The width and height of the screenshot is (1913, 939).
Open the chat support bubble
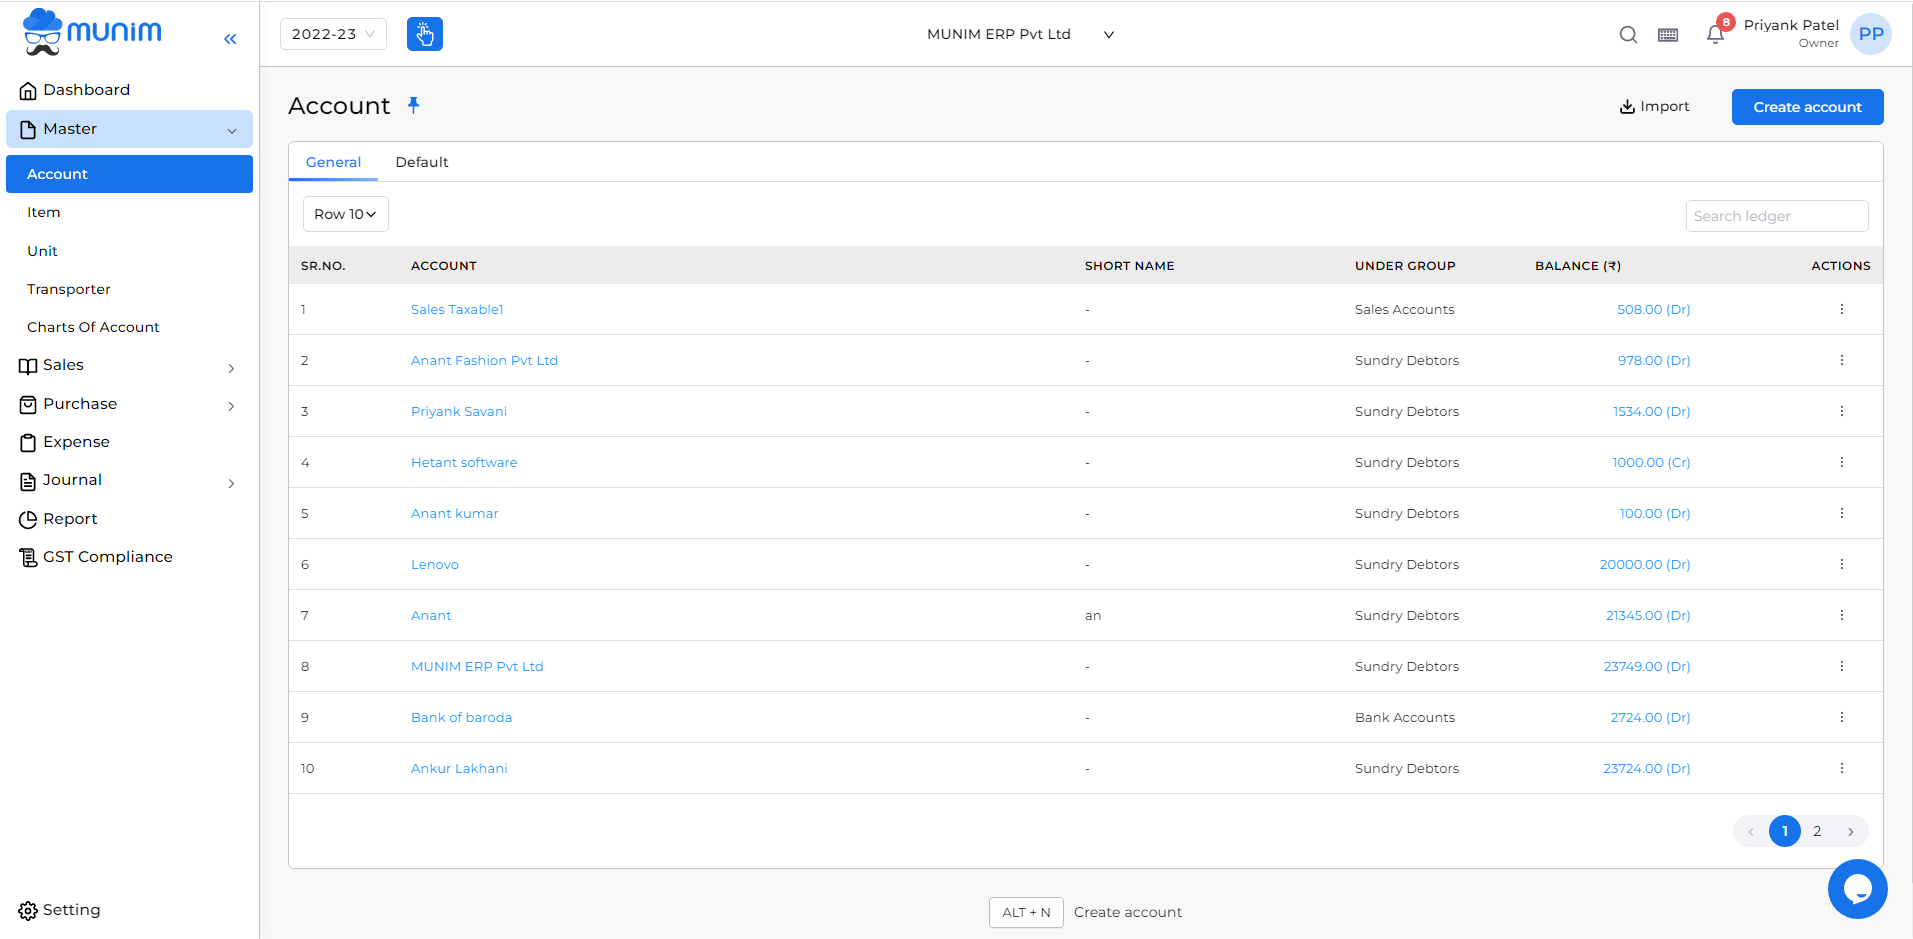click(x=1857, y=888)
